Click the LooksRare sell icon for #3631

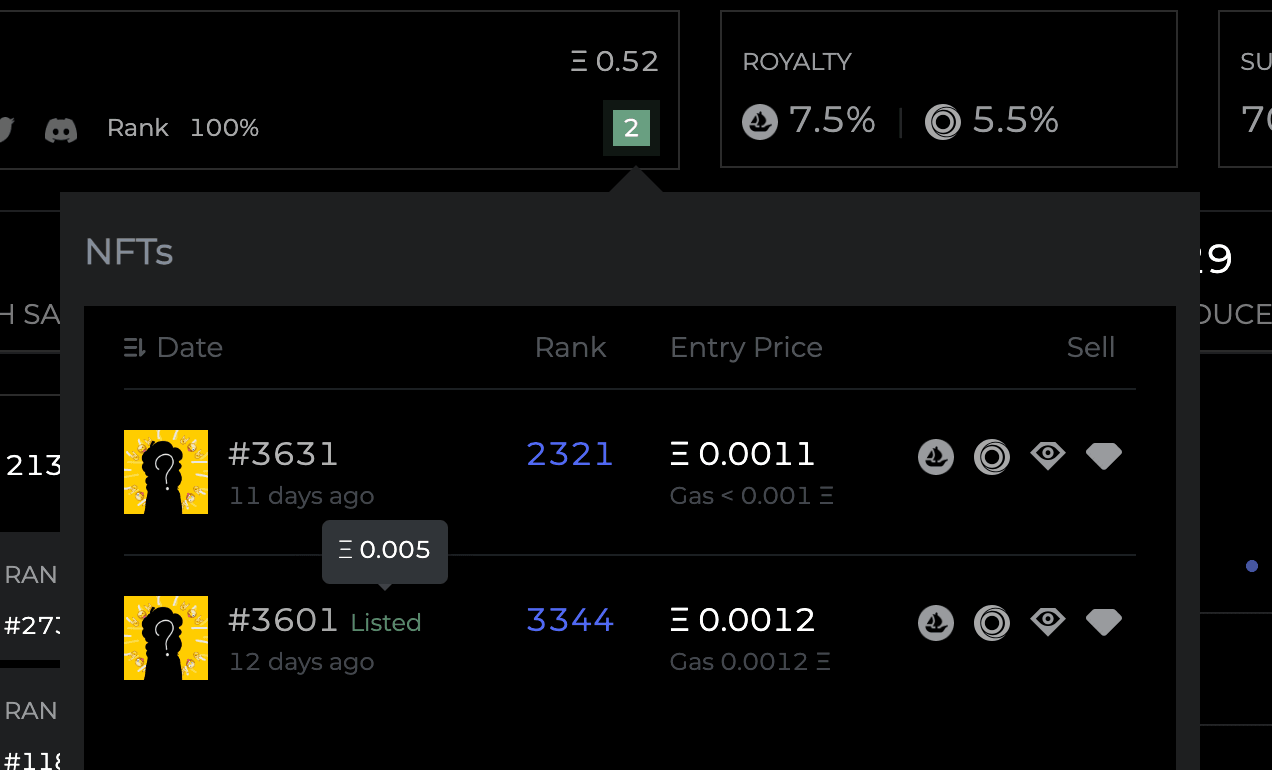tap(992, 457)
